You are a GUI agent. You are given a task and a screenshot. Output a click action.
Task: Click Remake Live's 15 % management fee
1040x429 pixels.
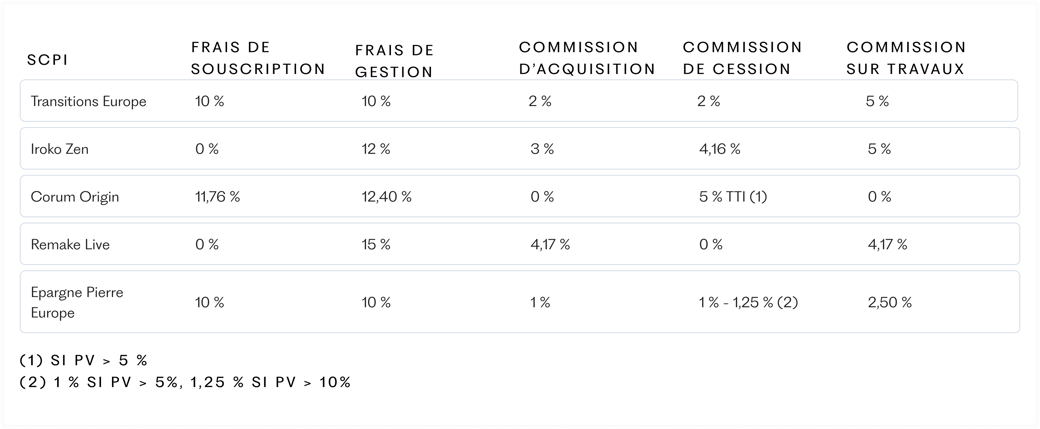point(376,245)
